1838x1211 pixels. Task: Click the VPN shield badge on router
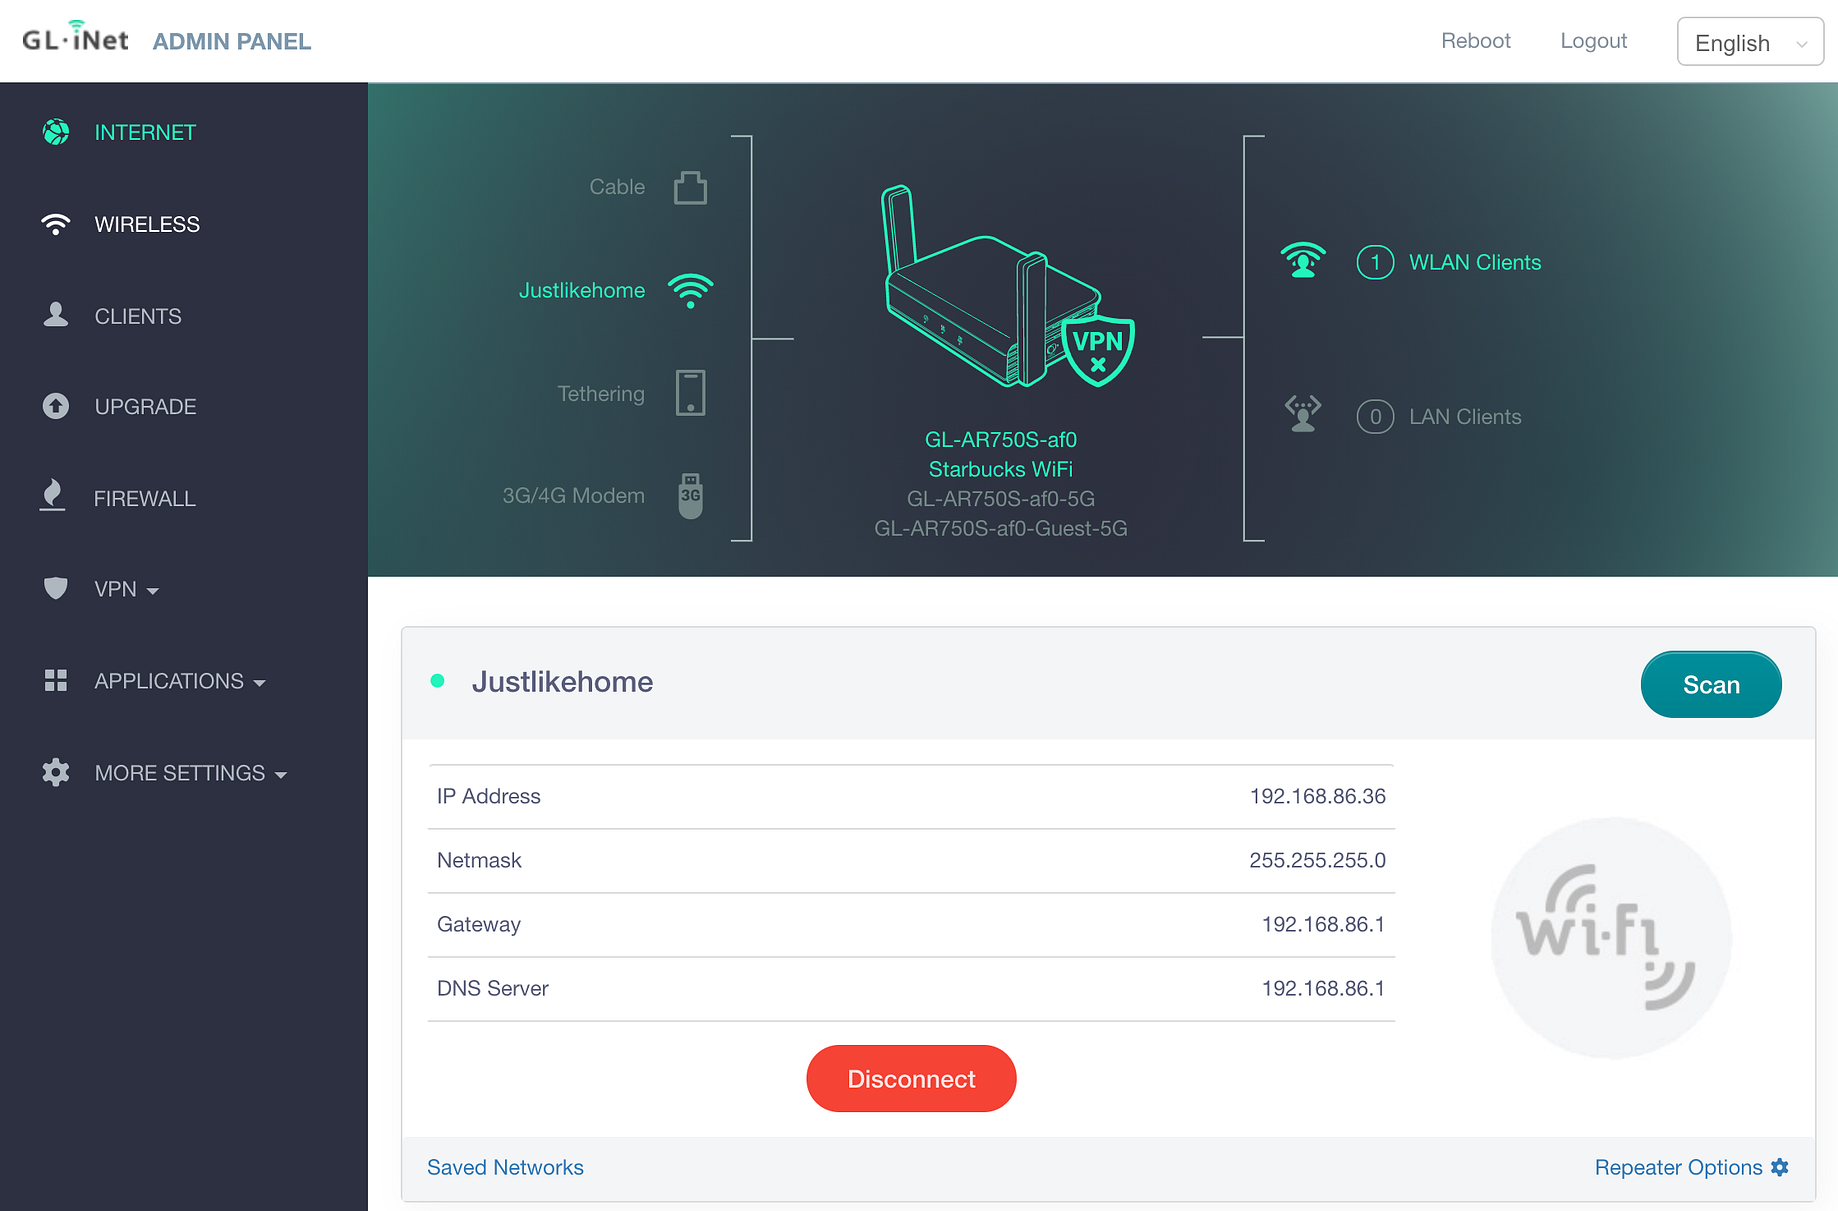click(x=1098, y=351)
